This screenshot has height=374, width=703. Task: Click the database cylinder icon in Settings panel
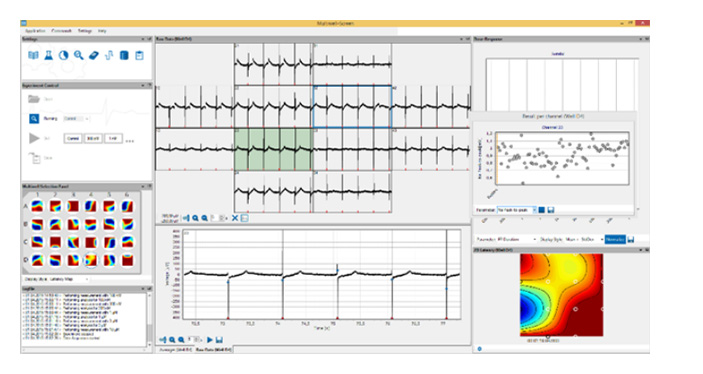[124, 55]
